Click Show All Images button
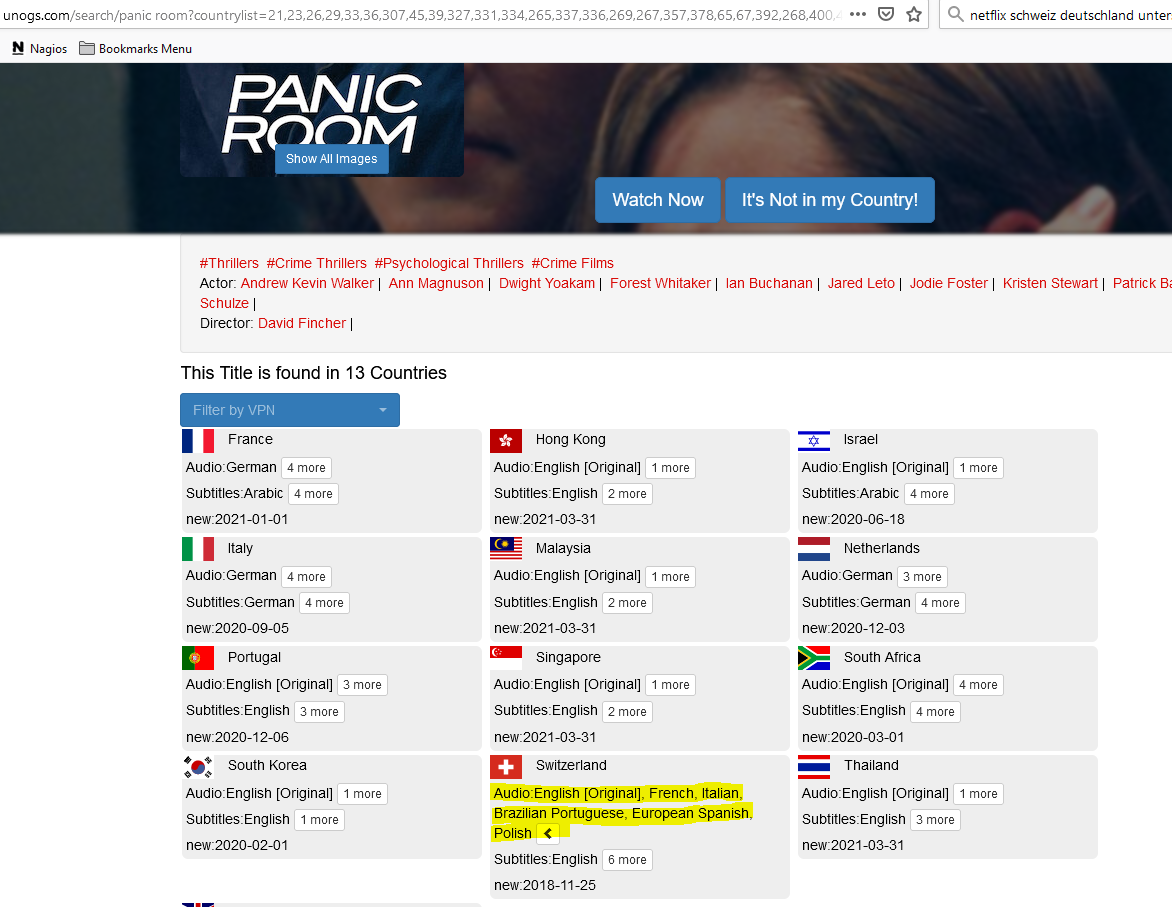Viewport: 1172px width, 907px height. (332, 159)
